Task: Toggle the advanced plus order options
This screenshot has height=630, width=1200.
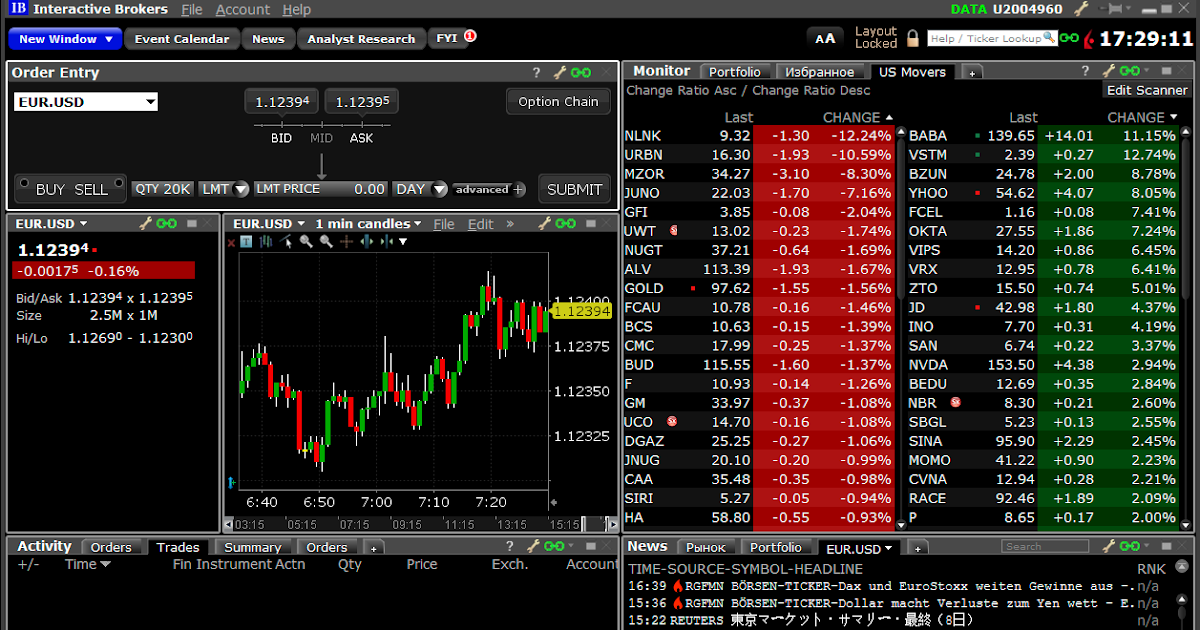Action: (x=490, y=189)
